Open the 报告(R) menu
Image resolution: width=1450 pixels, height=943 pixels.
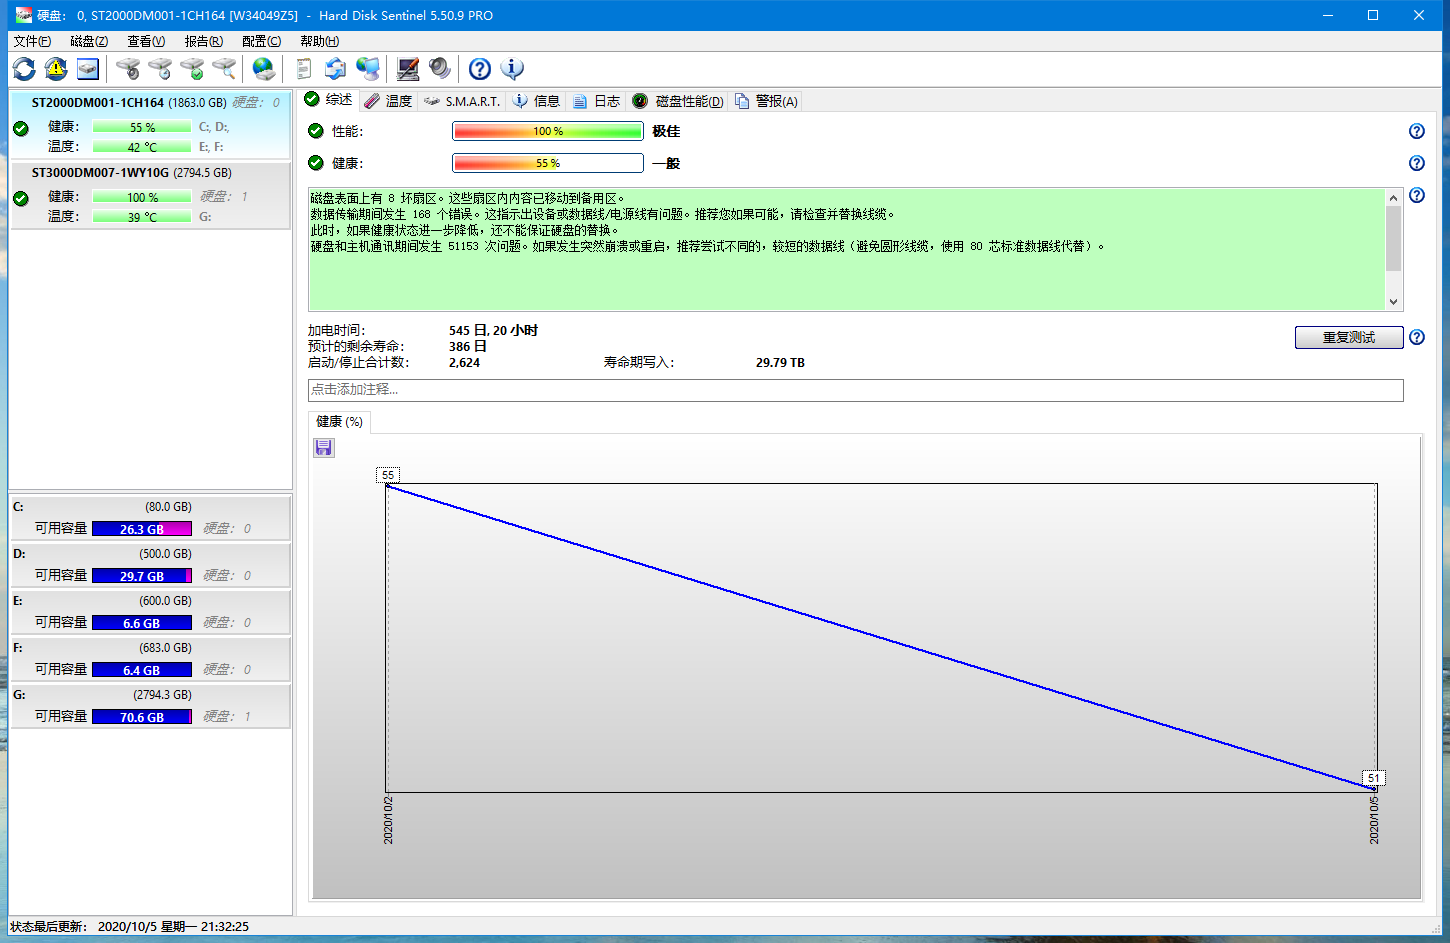pos(203,41)
